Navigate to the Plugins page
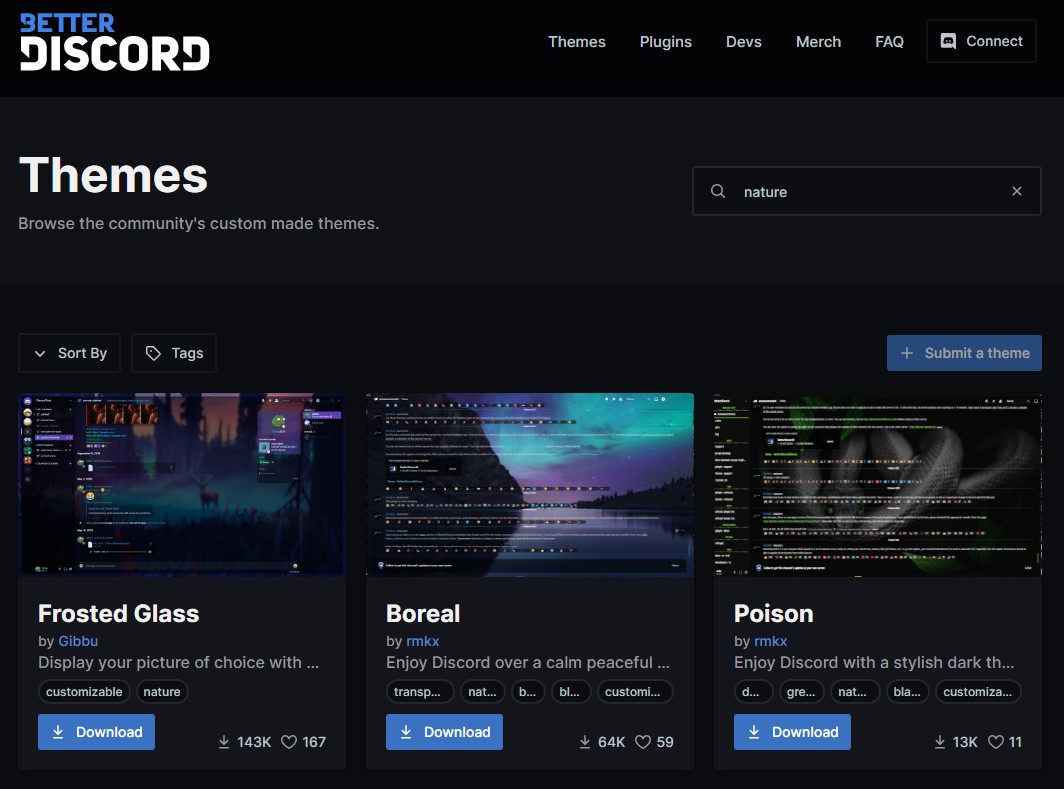This screenshot has height=789, width=1064. point(665,42)
